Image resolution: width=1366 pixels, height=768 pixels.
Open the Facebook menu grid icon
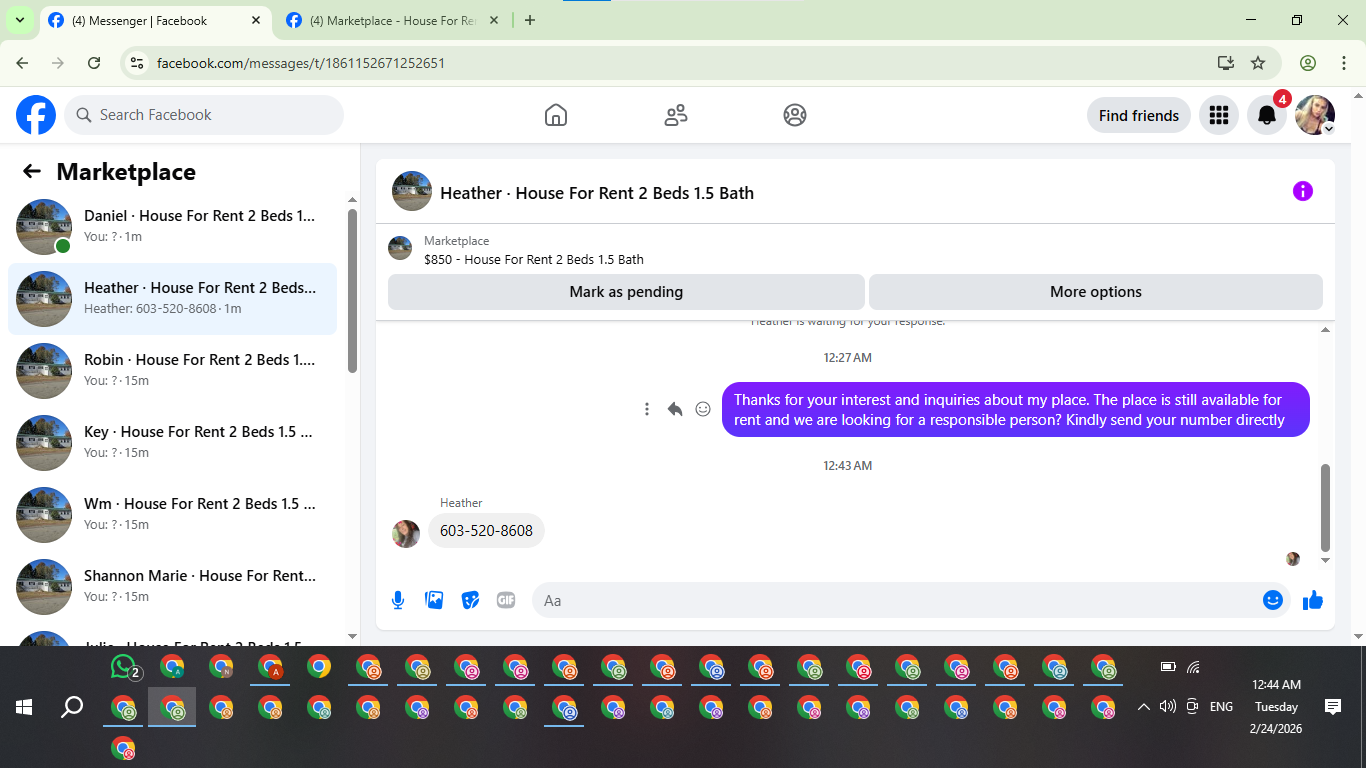[x=1218, y=115]
